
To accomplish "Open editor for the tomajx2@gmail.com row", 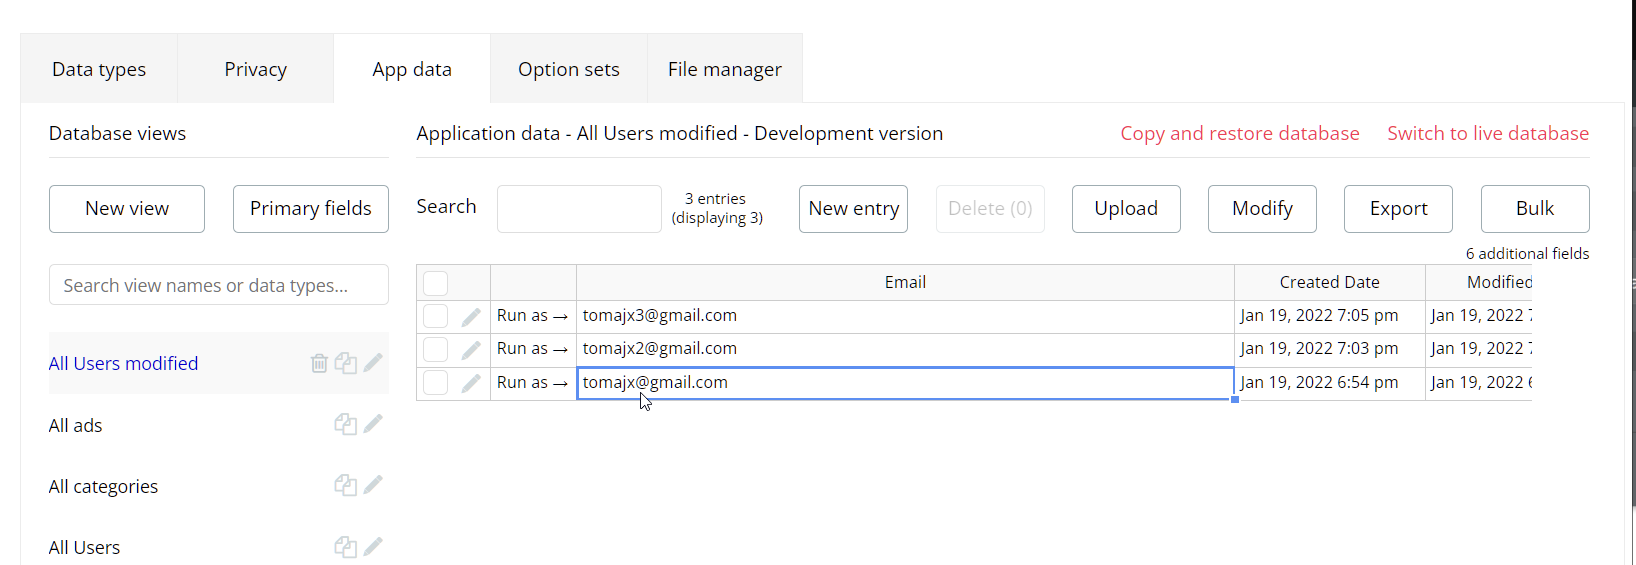I will [471, 350].
